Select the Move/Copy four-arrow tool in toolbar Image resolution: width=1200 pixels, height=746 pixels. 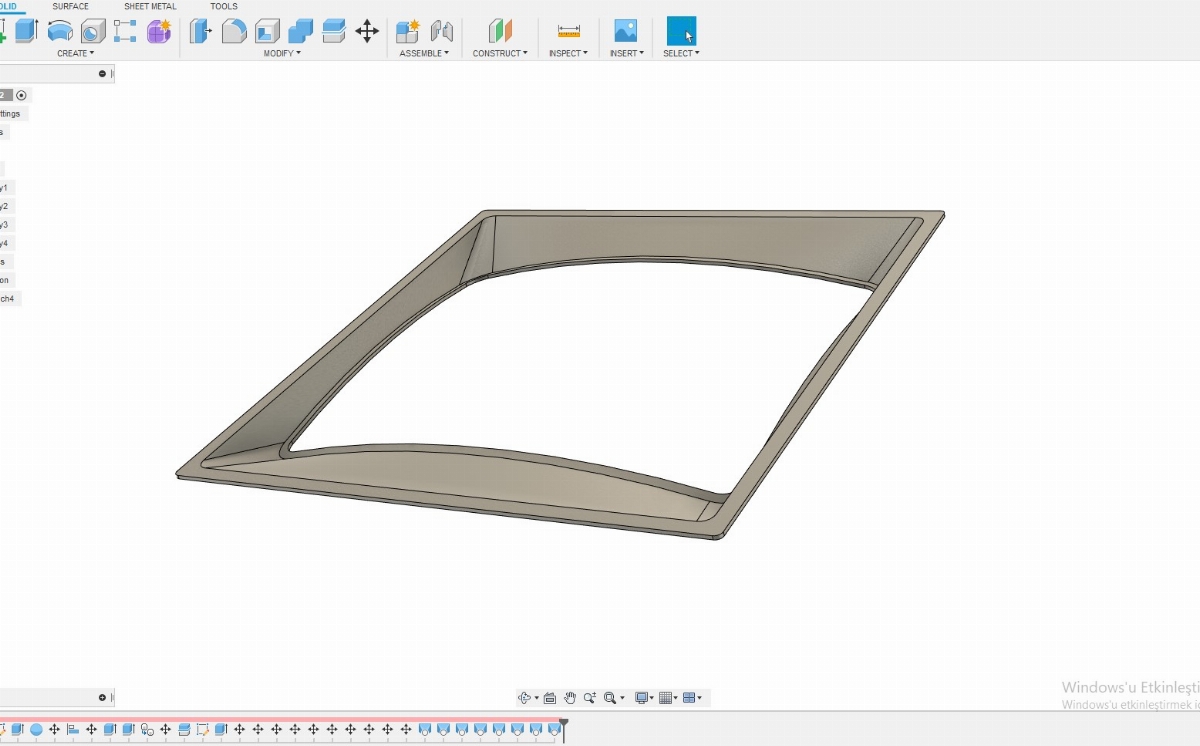click(367, 31)
